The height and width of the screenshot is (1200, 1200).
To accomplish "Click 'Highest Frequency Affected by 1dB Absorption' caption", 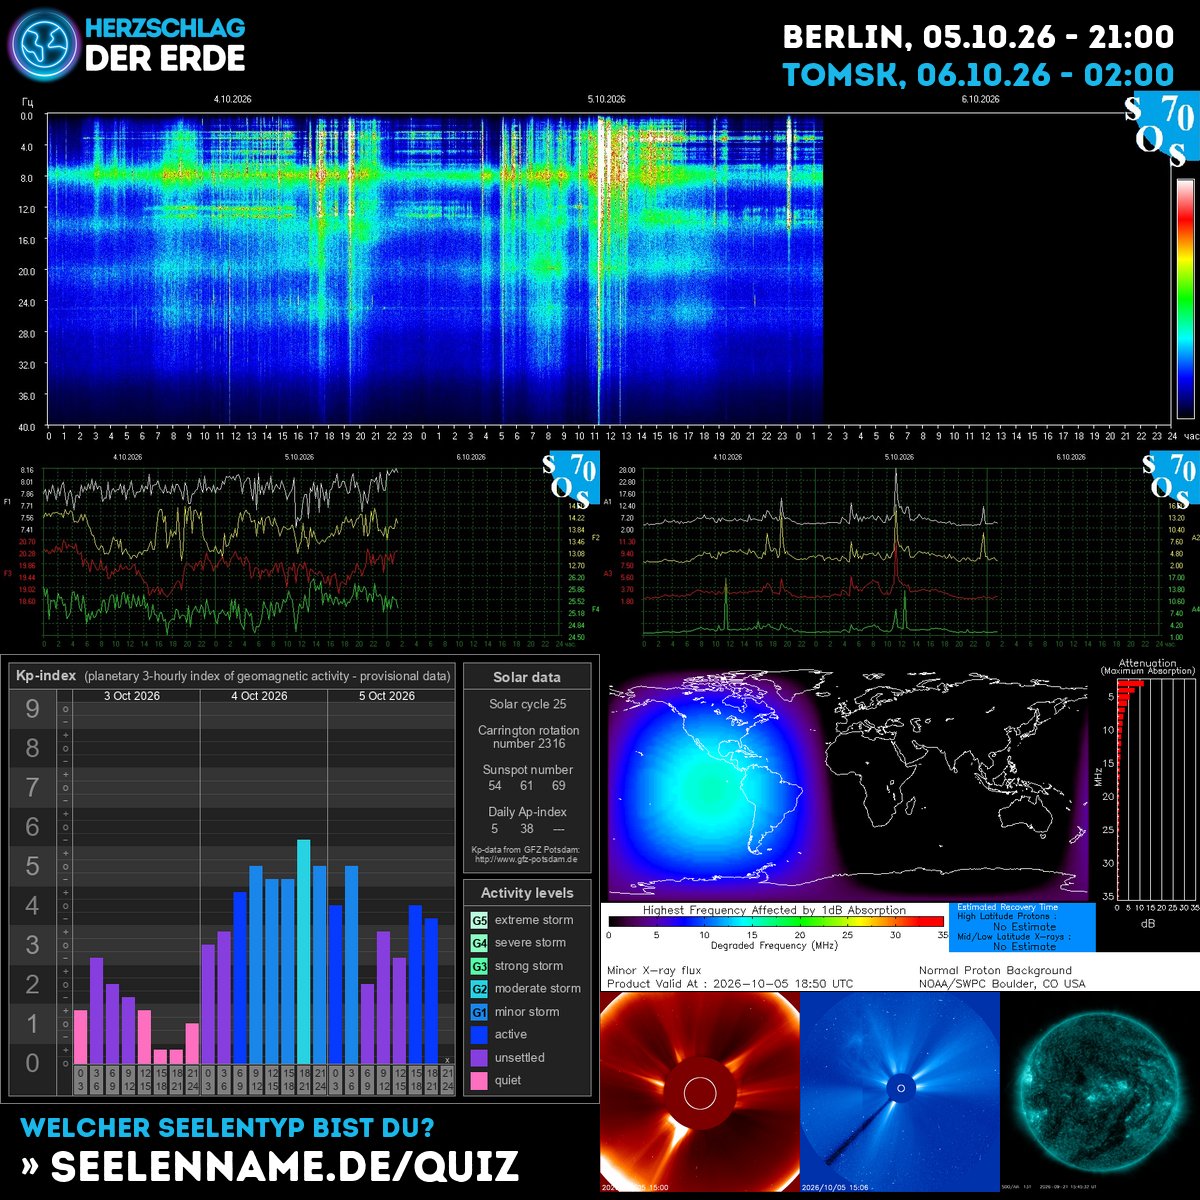I will (x=774, y=910).
